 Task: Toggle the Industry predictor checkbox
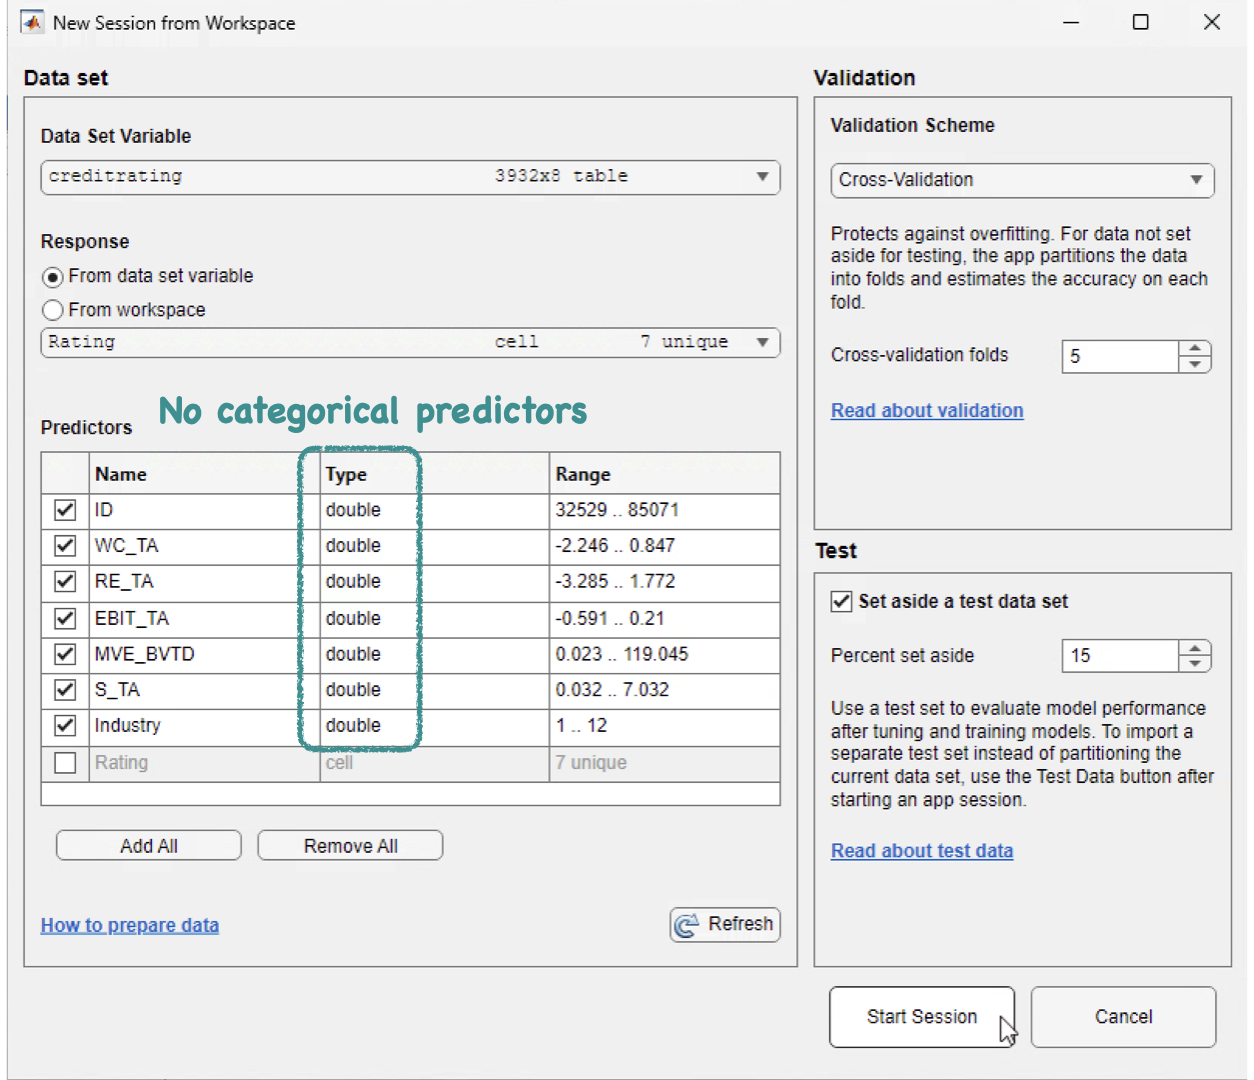click(x=65, y=726)
